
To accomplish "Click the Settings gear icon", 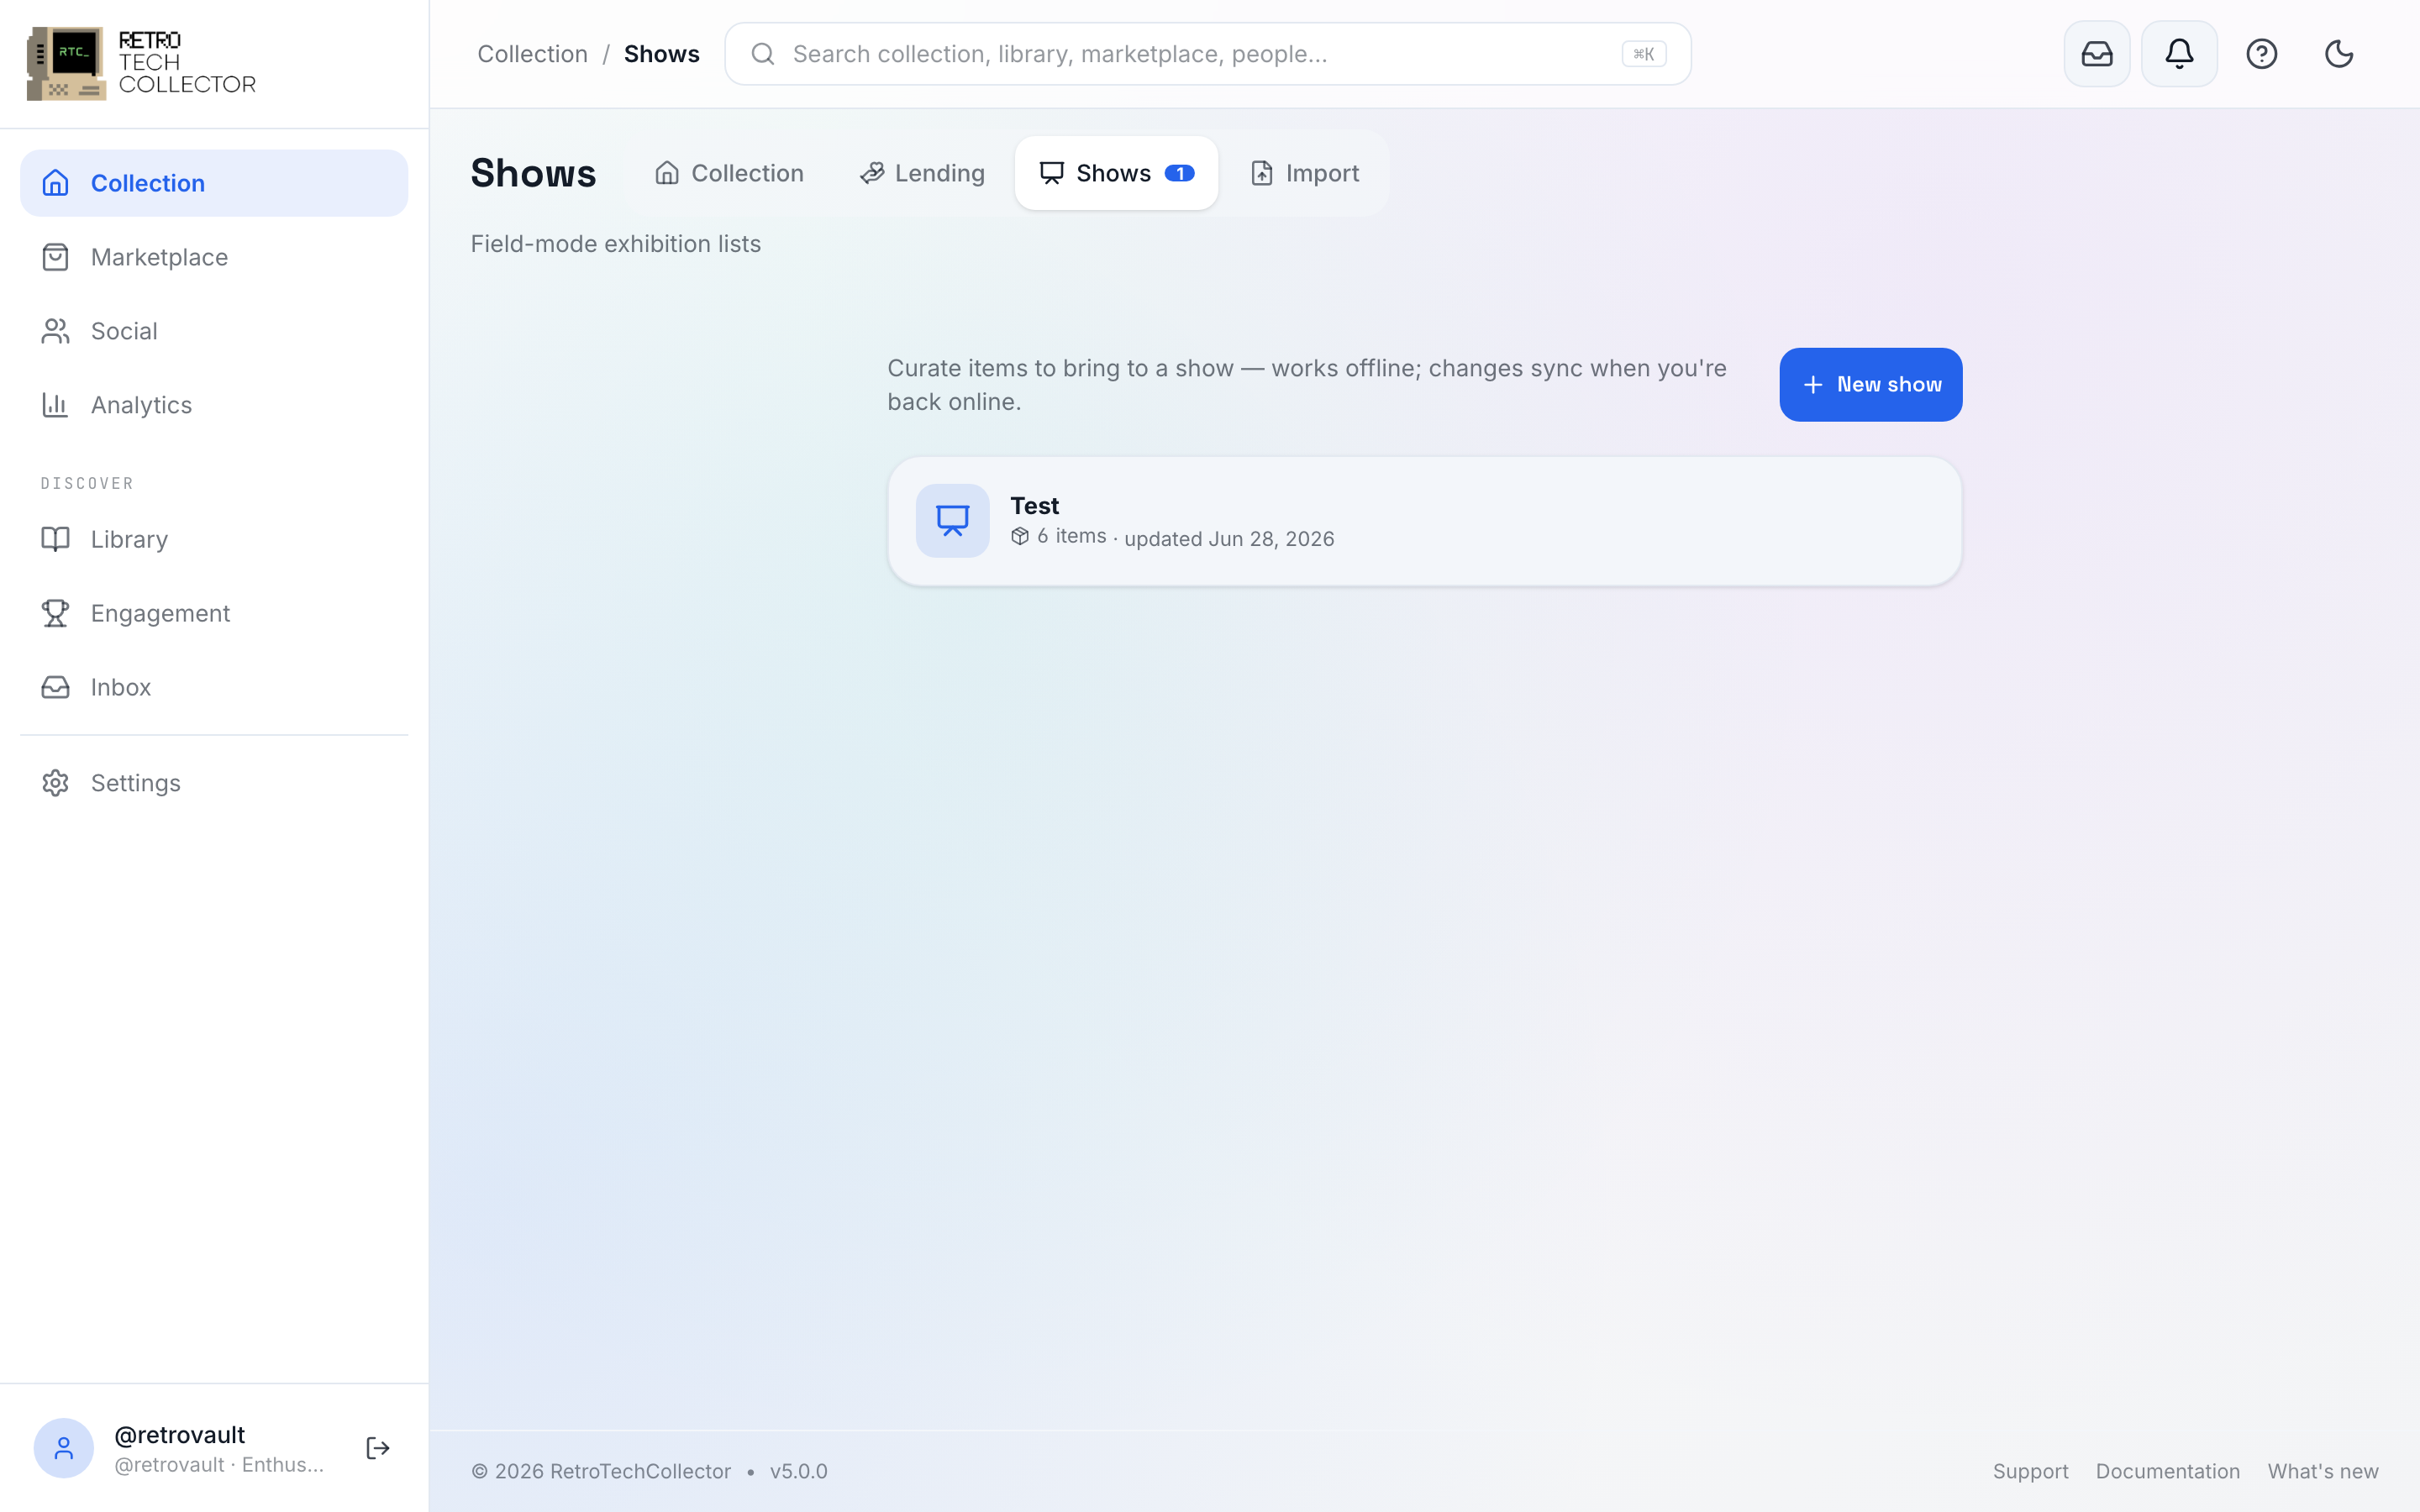I will coord(55,783).
